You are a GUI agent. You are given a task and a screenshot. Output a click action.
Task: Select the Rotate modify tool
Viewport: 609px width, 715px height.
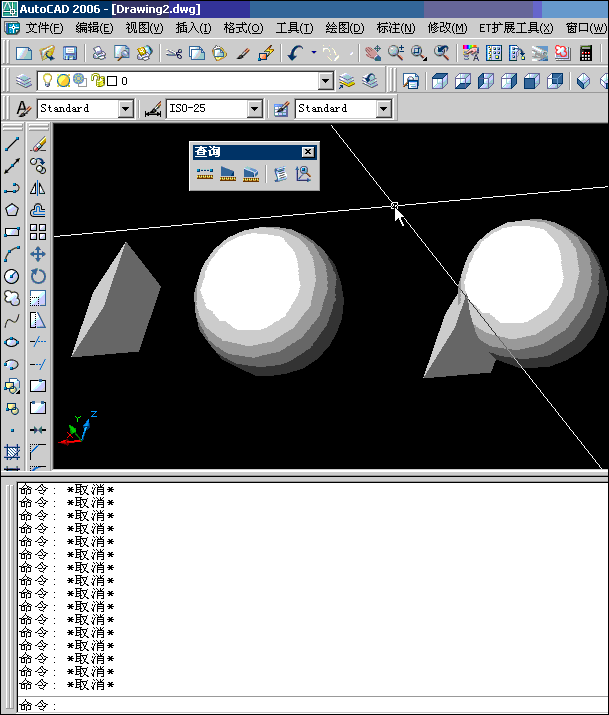pos(38,276)
